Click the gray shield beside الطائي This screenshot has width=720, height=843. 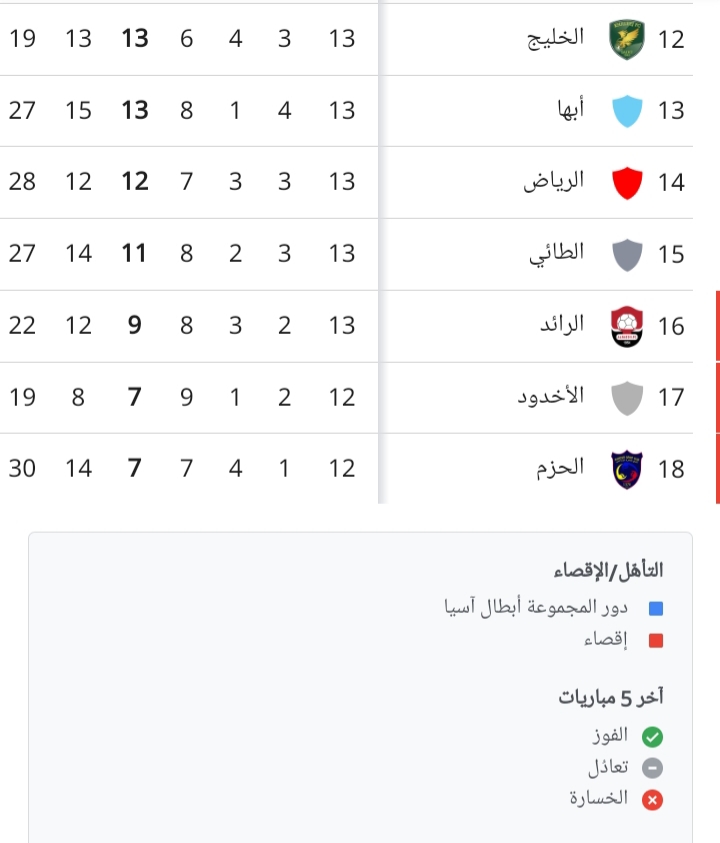(627, 254)
